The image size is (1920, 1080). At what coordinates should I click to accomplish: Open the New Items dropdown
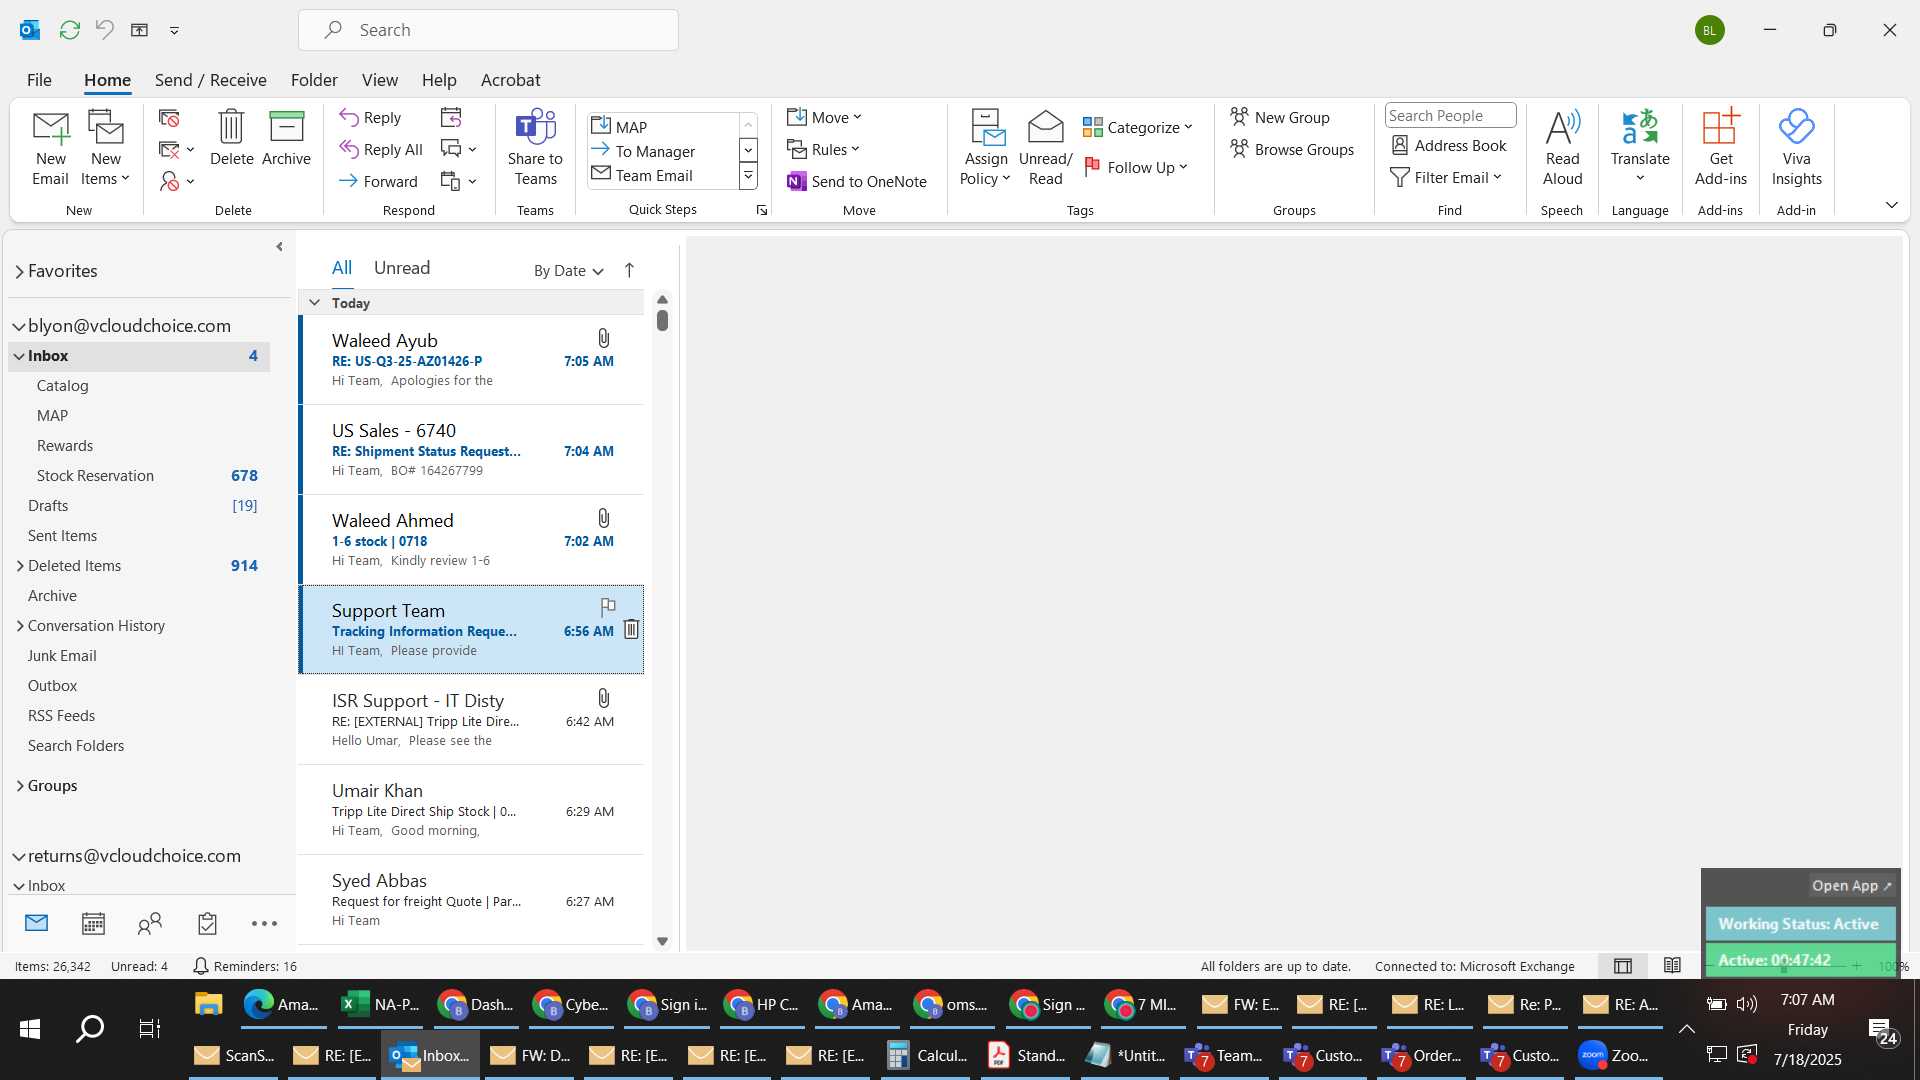[x=105, y=179]
